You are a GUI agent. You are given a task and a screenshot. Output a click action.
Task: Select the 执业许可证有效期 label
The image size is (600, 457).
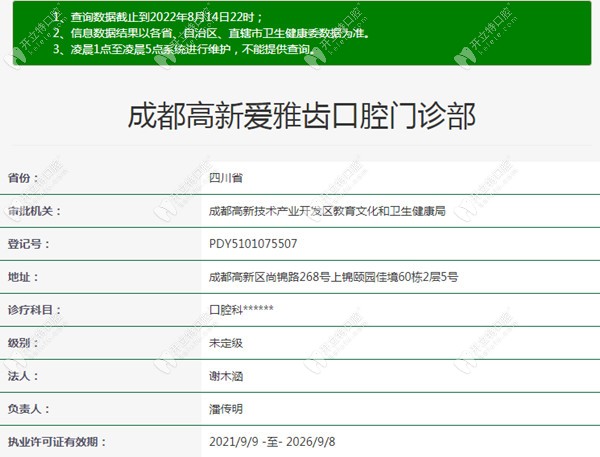coord(57,442)
